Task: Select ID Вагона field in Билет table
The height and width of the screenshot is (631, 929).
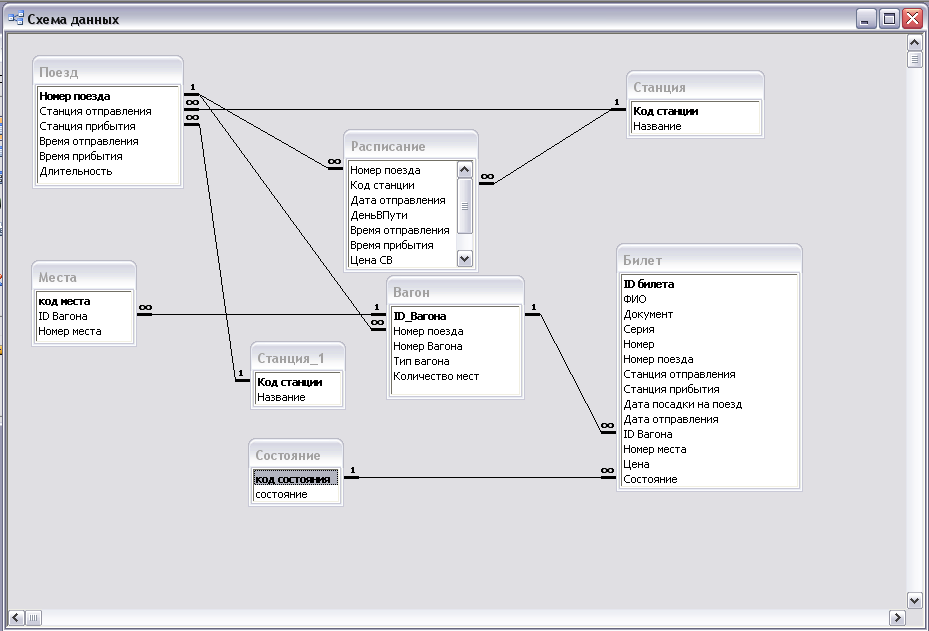Action: [x=709, y=434]
